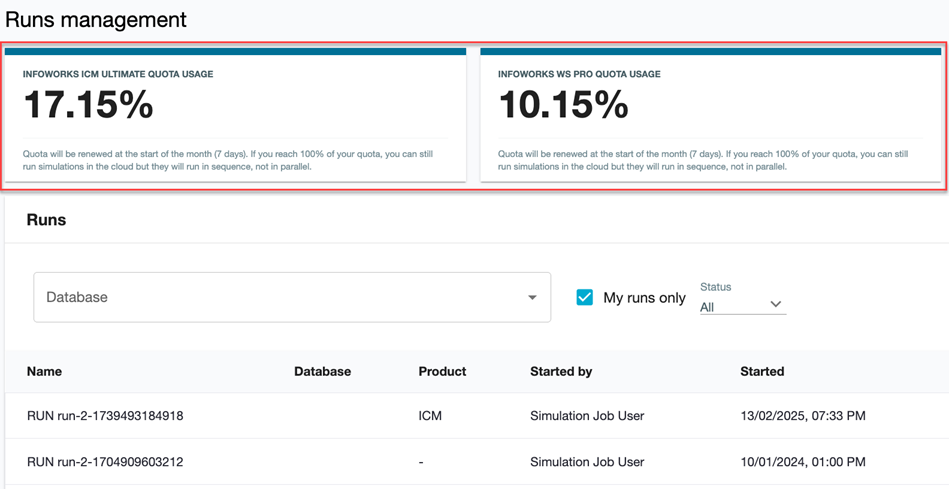
Task: Sort by the Started column header
Action: (762, 371)
